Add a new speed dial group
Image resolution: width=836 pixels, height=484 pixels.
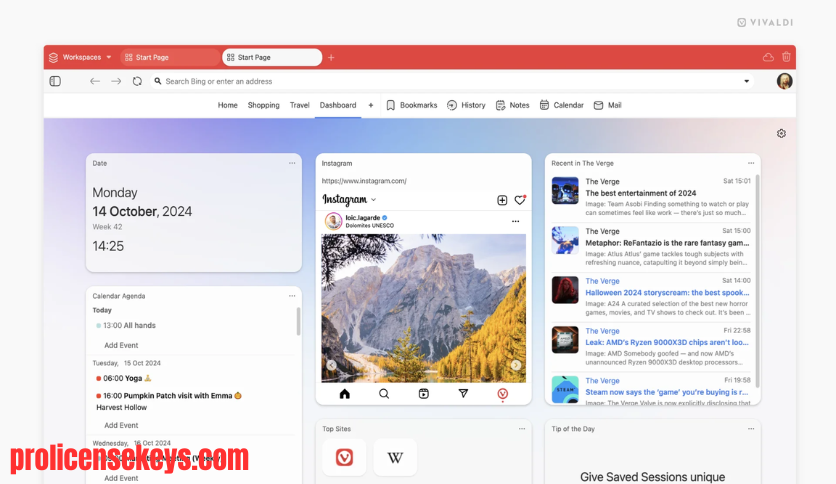click(x=371, y=105)
